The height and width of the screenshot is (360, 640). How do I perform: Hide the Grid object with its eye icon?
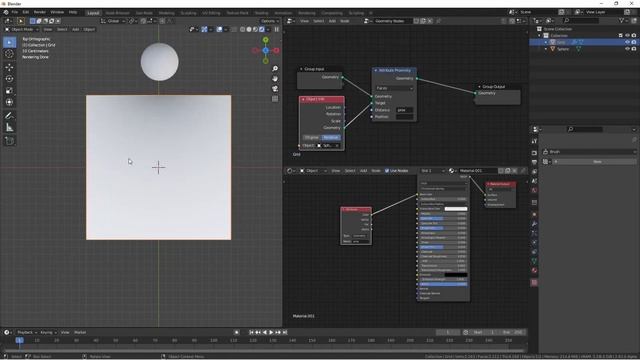[x=627, y=42]
